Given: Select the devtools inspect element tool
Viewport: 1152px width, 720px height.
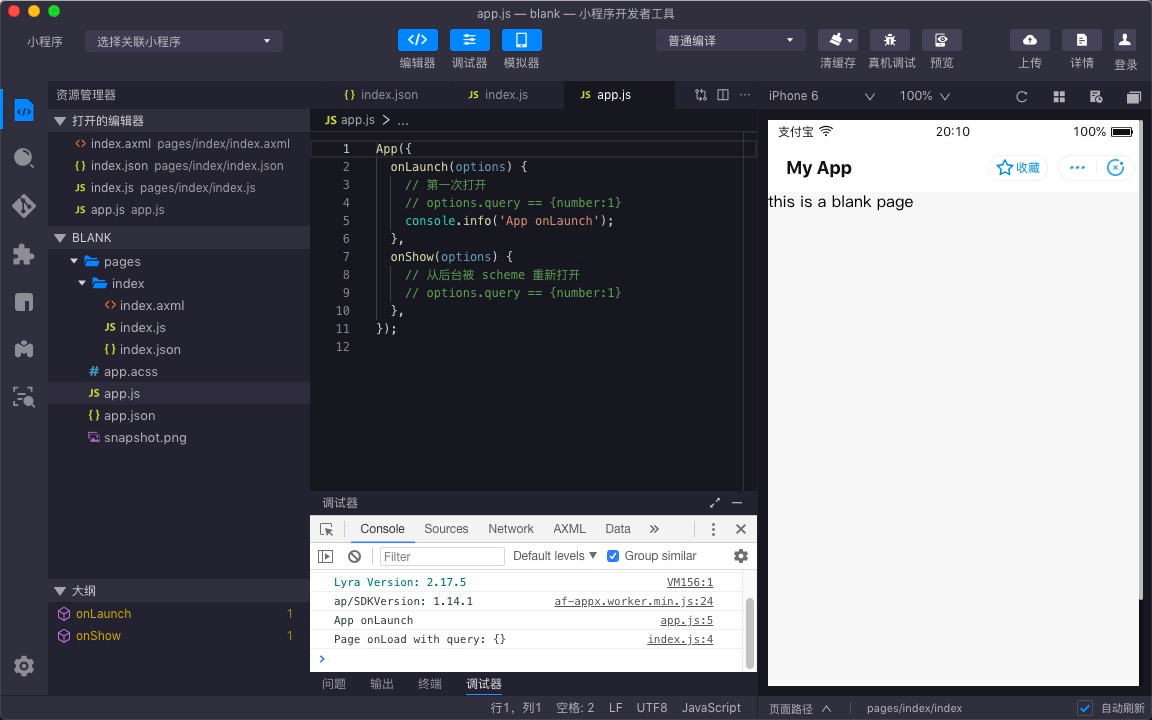Looking at the screenshot, I should coord(326,529).
